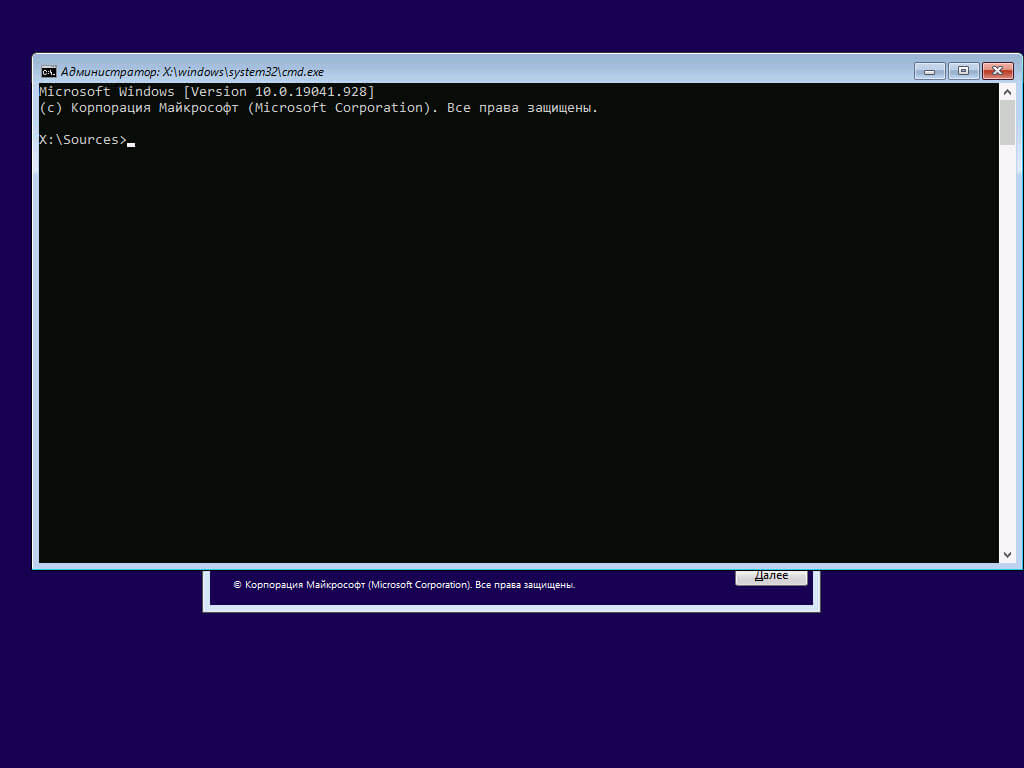This screenshot has height=768, width=1024.
Task: Close the Администратор cmd.exe window
Action: point(997,71)
